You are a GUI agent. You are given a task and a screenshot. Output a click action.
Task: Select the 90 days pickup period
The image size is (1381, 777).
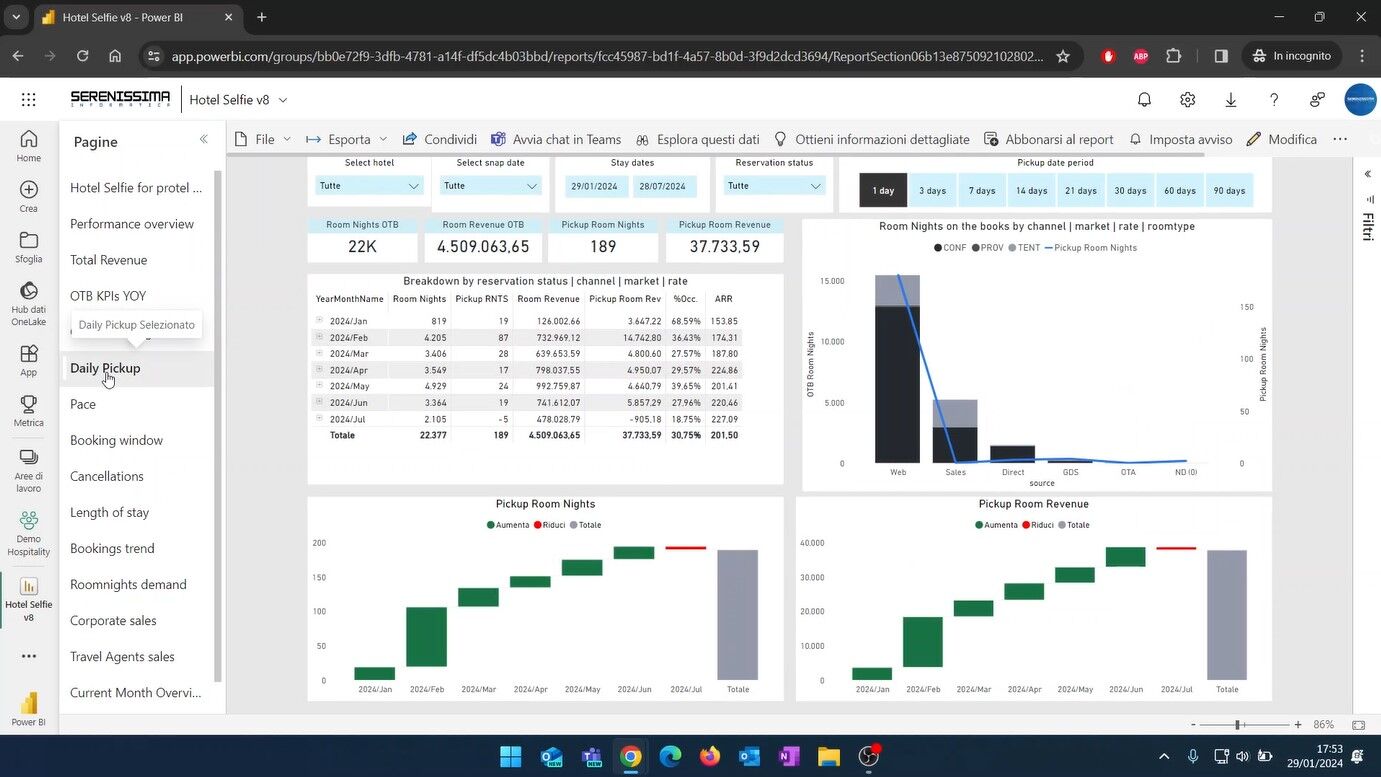pyautogui.click(x=1228, y=190)
